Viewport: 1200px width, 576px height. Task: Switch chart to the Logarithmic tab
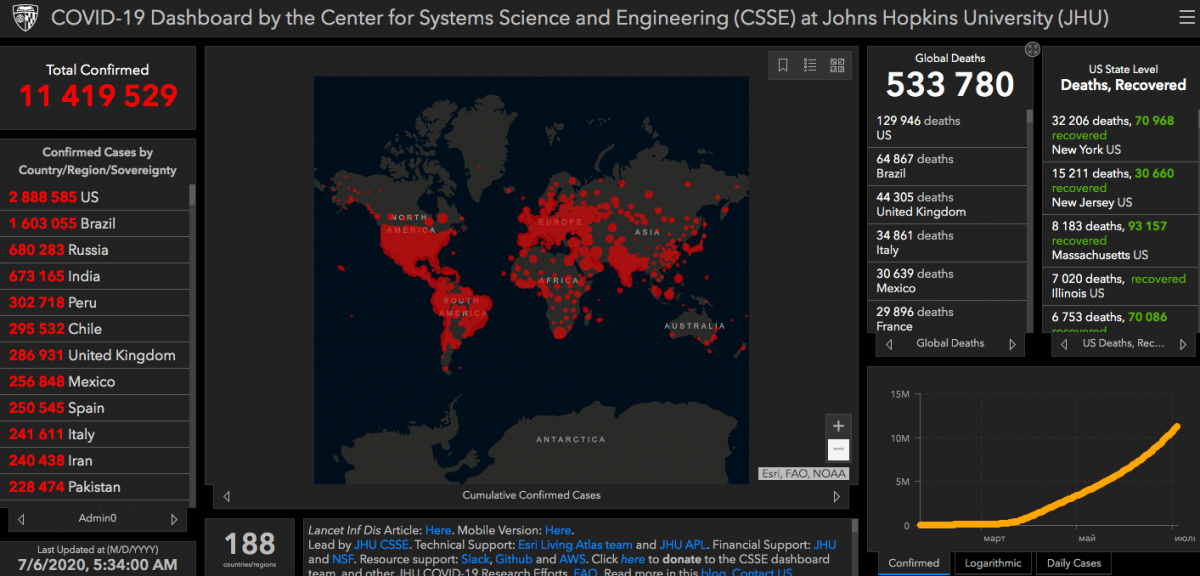click(x=993, y=563)
